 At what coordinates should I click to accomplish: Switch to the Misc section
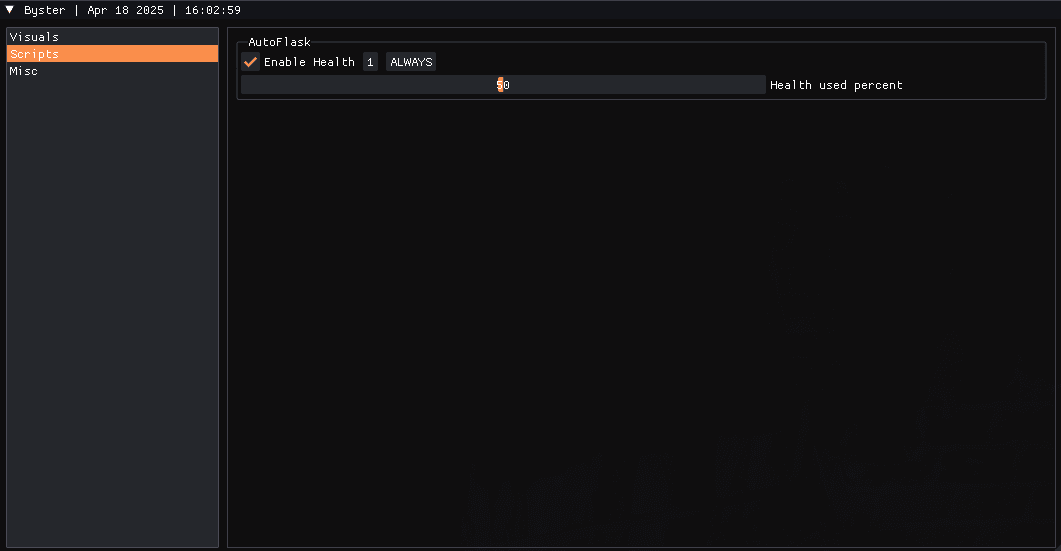pyautogui.click(x=112, y=70)
